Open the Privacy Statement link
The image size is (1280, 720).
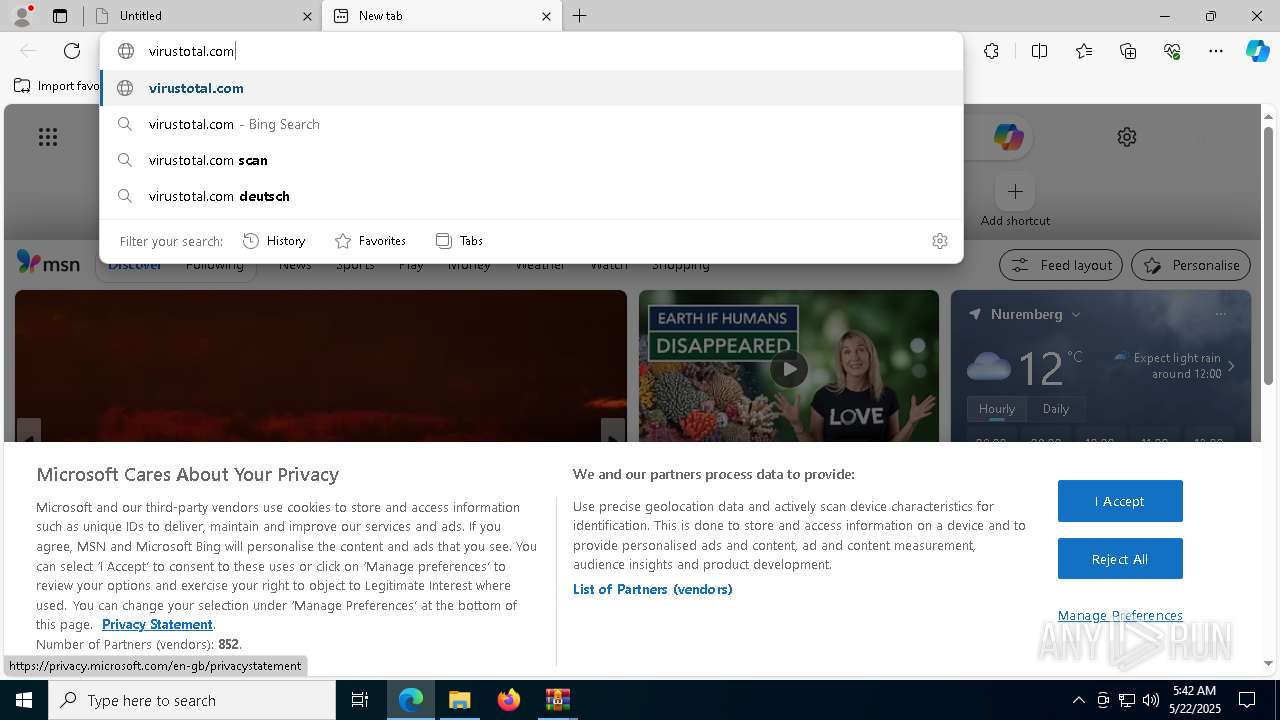(157, 624)
